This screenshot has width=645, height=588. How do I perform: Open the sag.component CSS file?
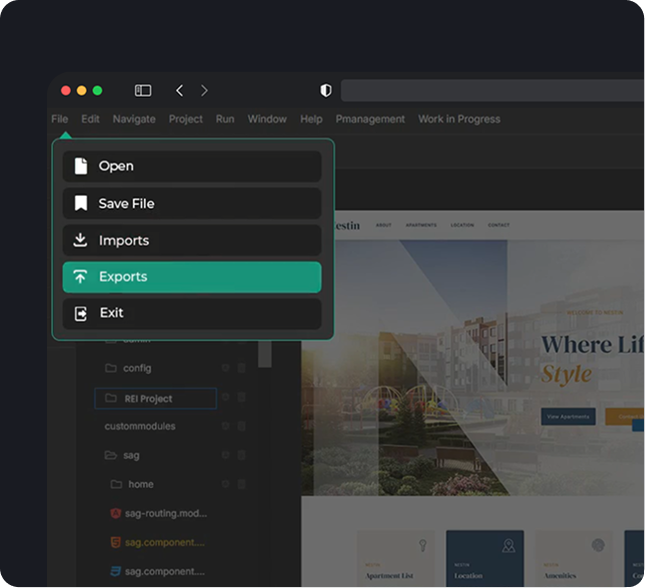(165, 572)
